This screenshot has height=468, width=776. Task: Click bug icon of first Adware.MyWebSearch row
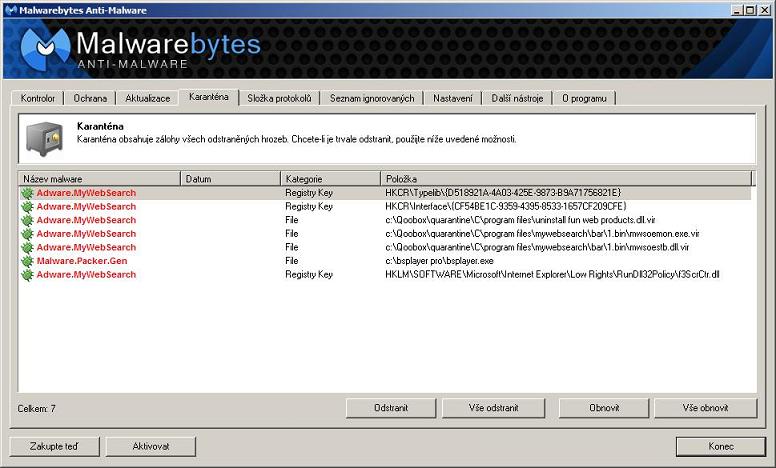pyautogui.click(x=27, y=193)
